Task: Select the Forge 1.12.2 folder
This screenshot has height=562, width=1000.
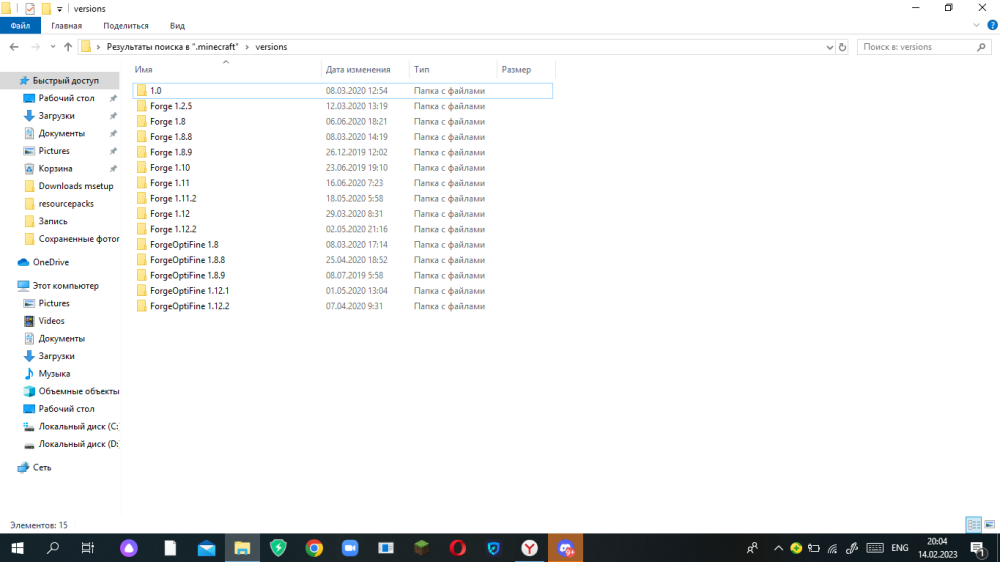Action: point(342,229)
